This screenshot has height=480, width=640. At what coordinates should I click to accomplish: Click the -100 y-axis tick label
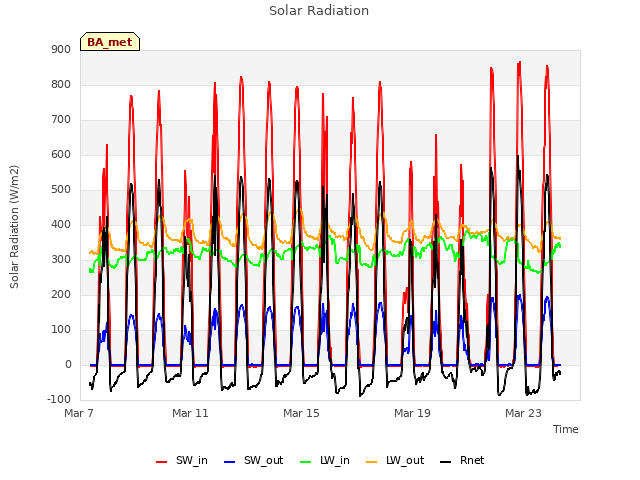(59, 400)
